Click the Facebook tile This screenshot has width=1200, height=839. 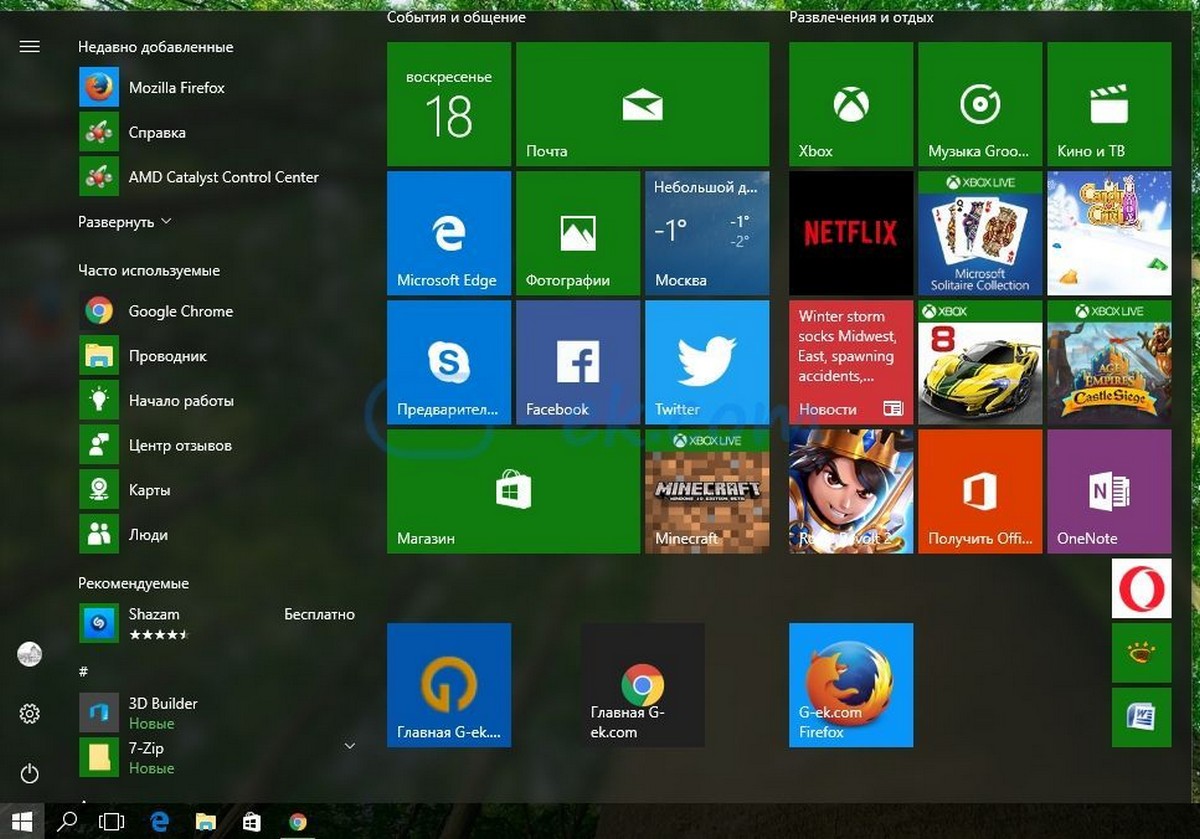[578, 362]
